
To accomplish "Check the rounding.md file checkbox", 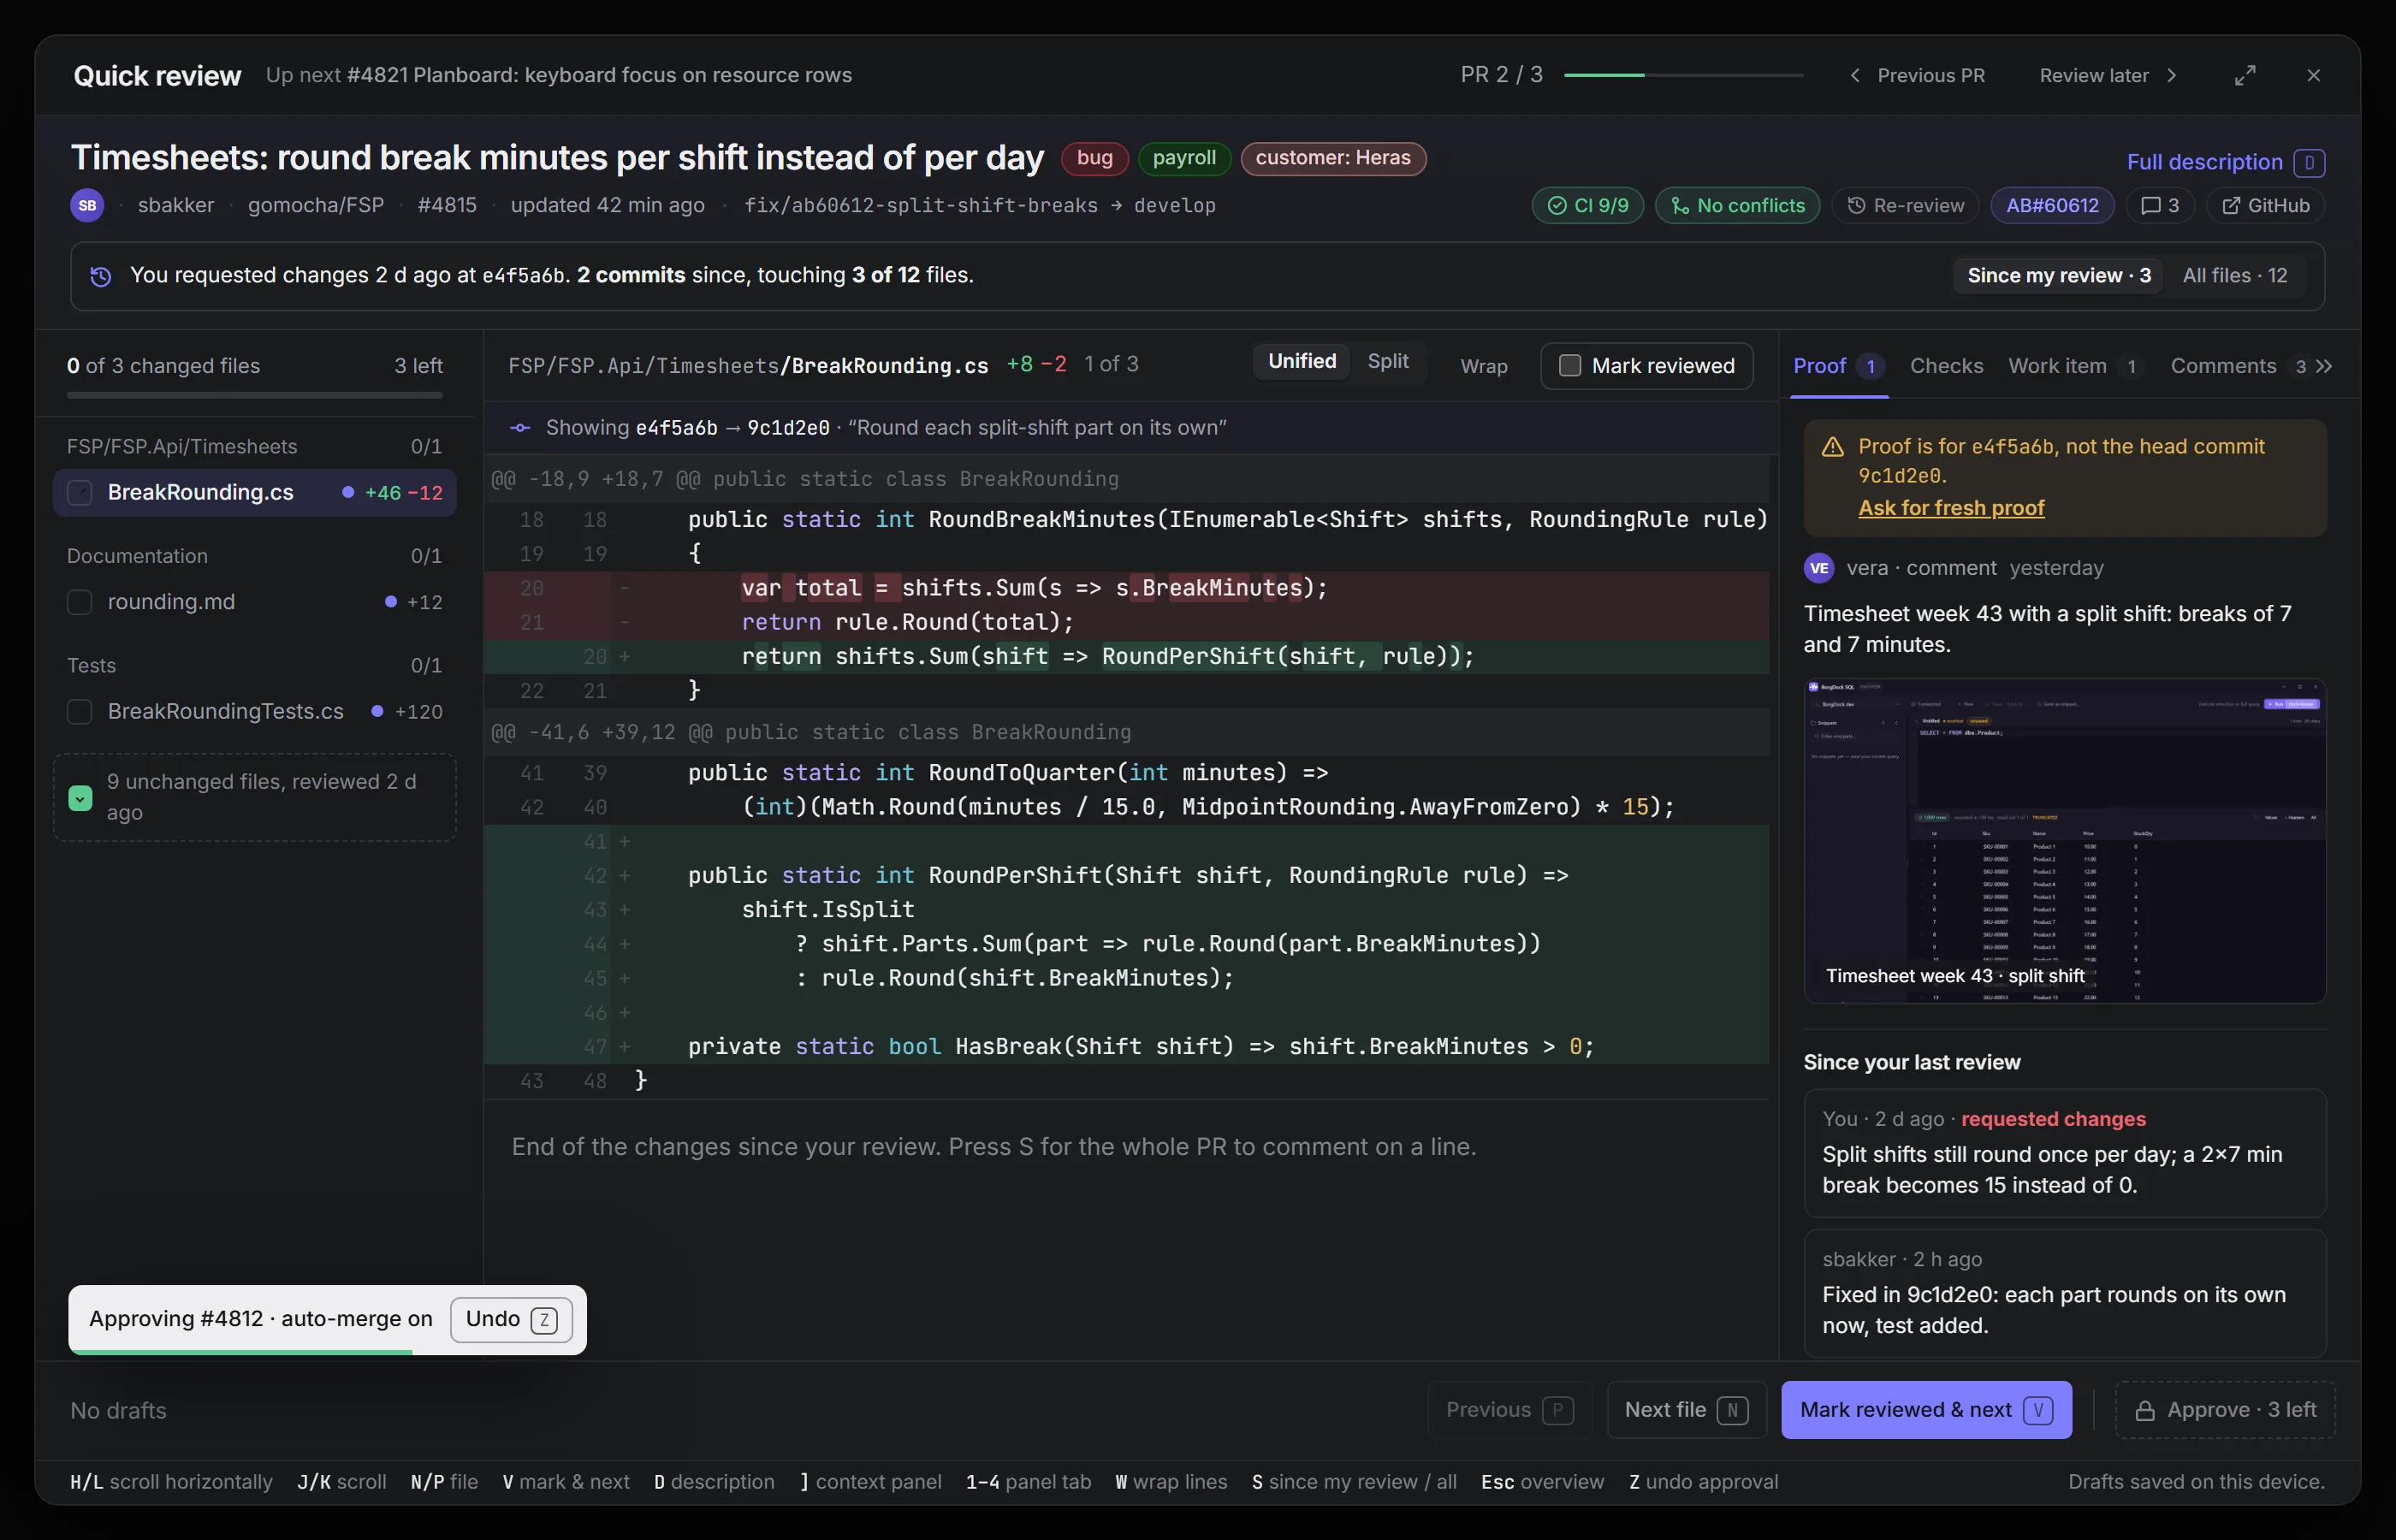I will click(80, 602).
